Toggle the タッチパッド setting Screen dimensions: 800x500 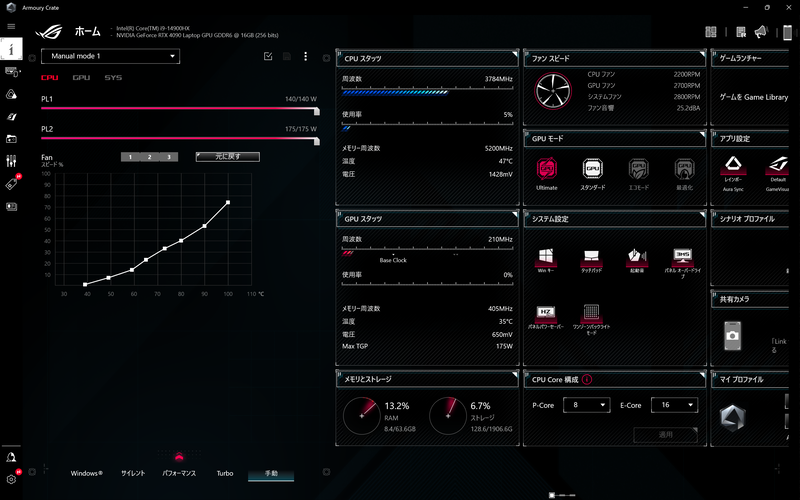tap(591, 257)
